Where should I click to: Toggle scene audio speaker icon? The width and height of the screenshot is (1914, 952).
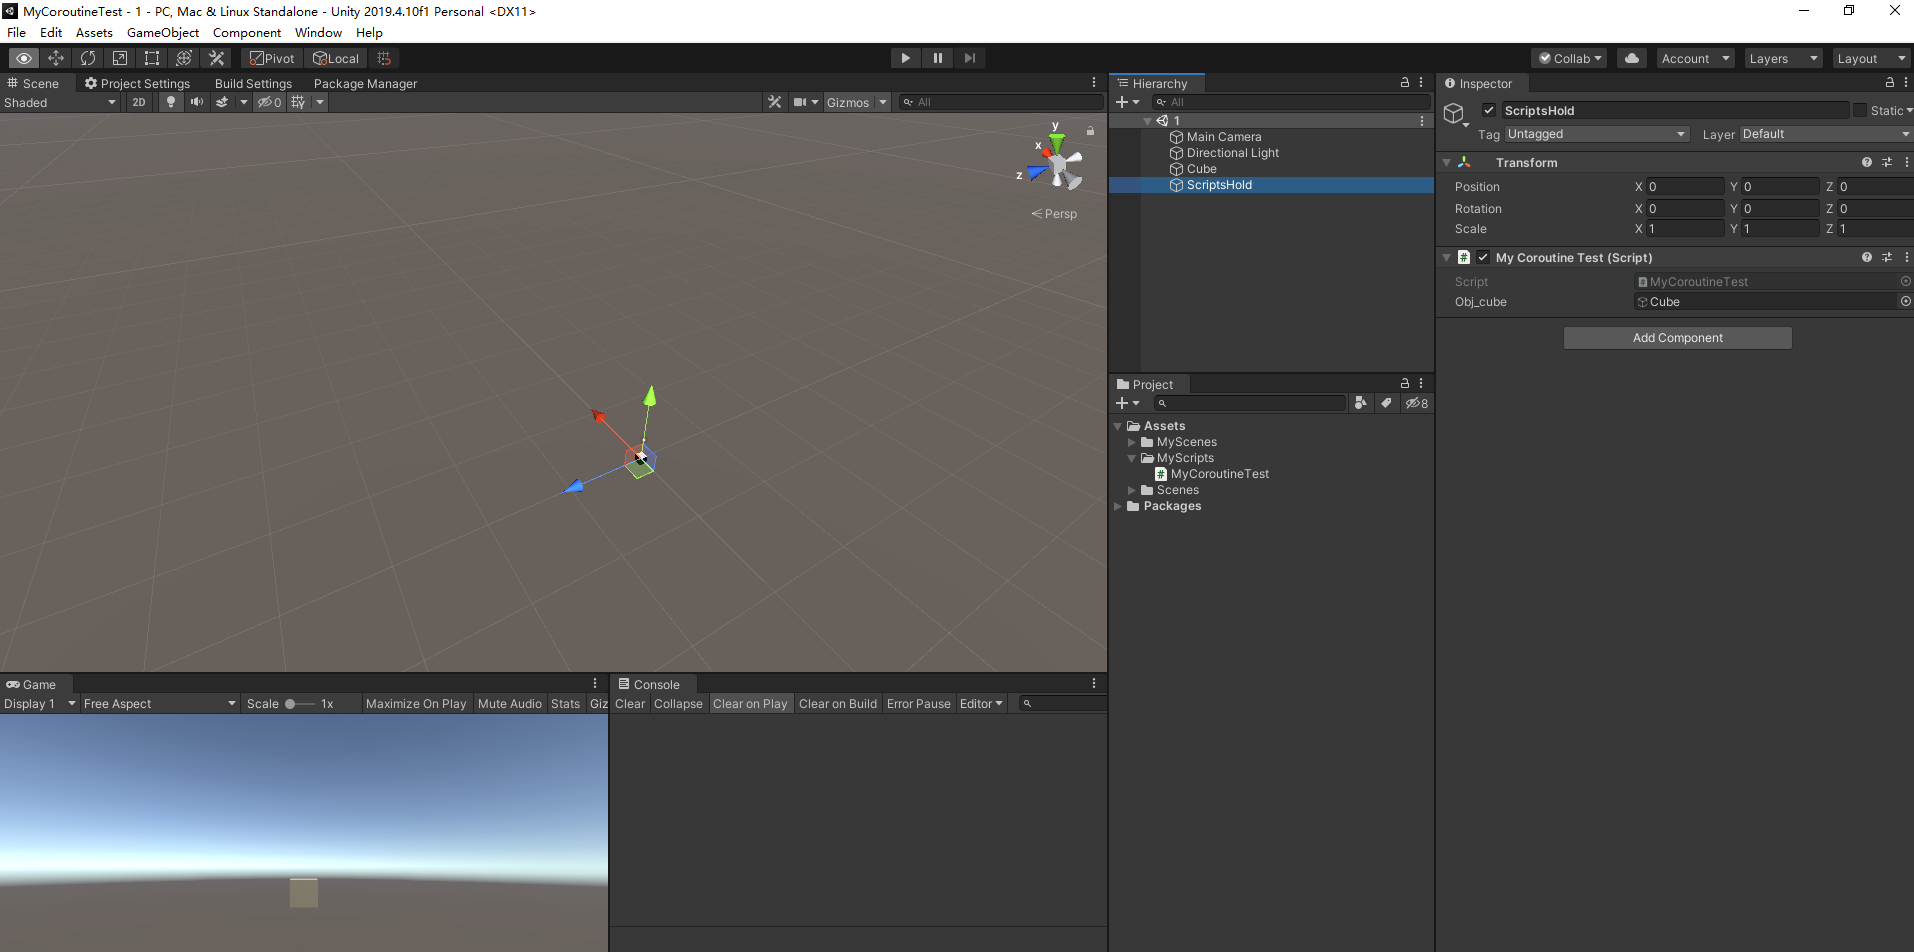click(x=197, y=102)
